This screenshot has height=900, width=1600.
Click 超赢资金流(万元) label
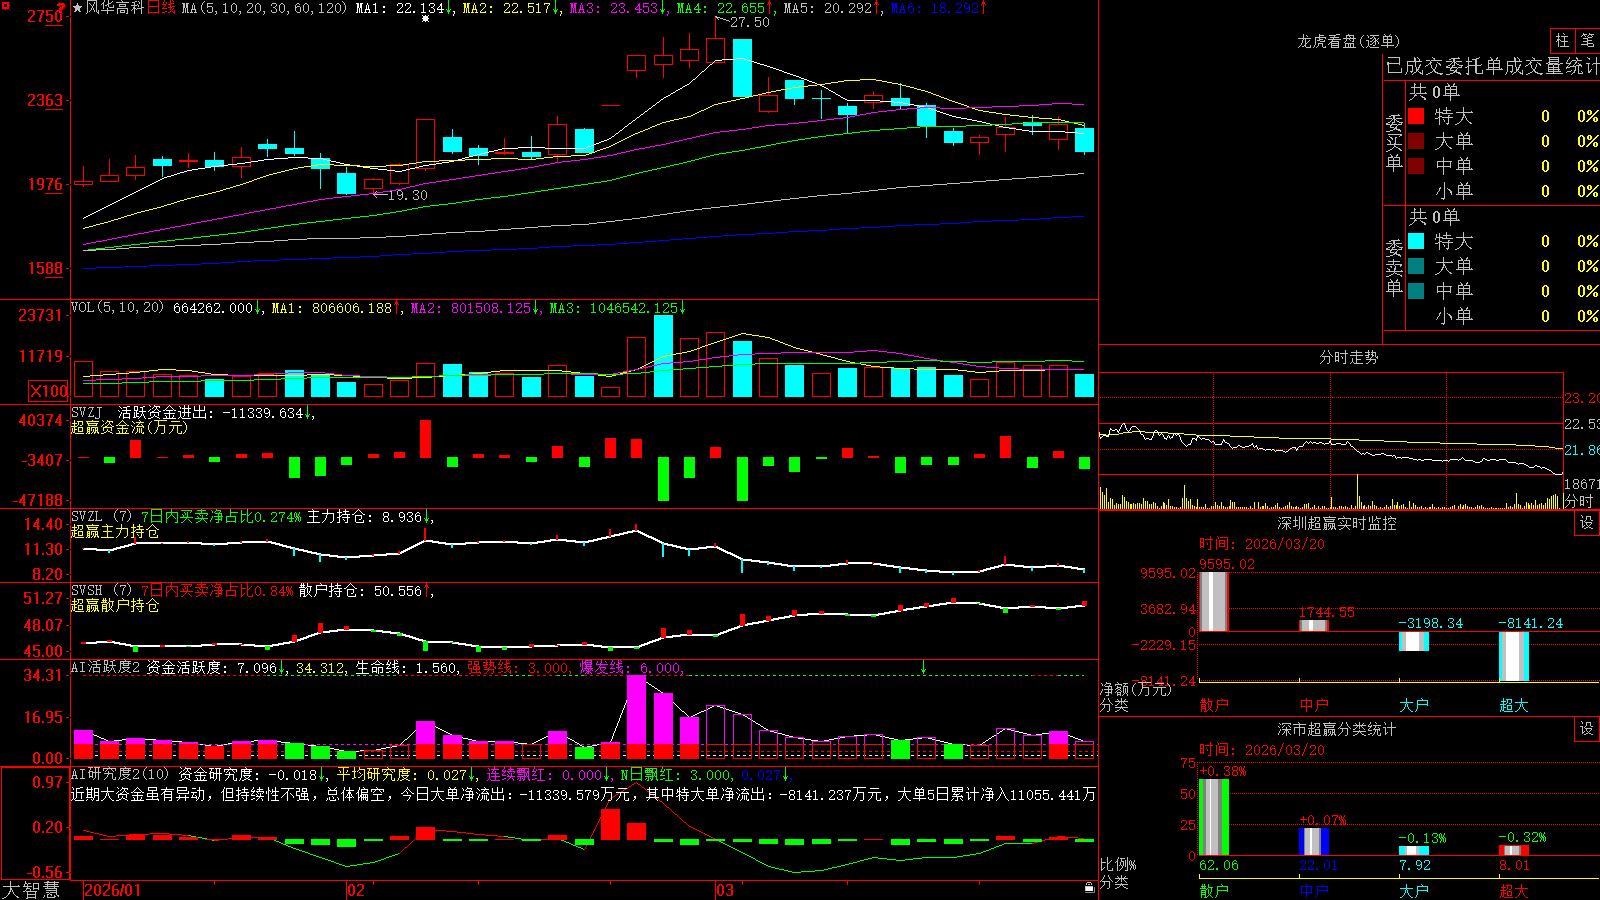(x=129, y=427)
